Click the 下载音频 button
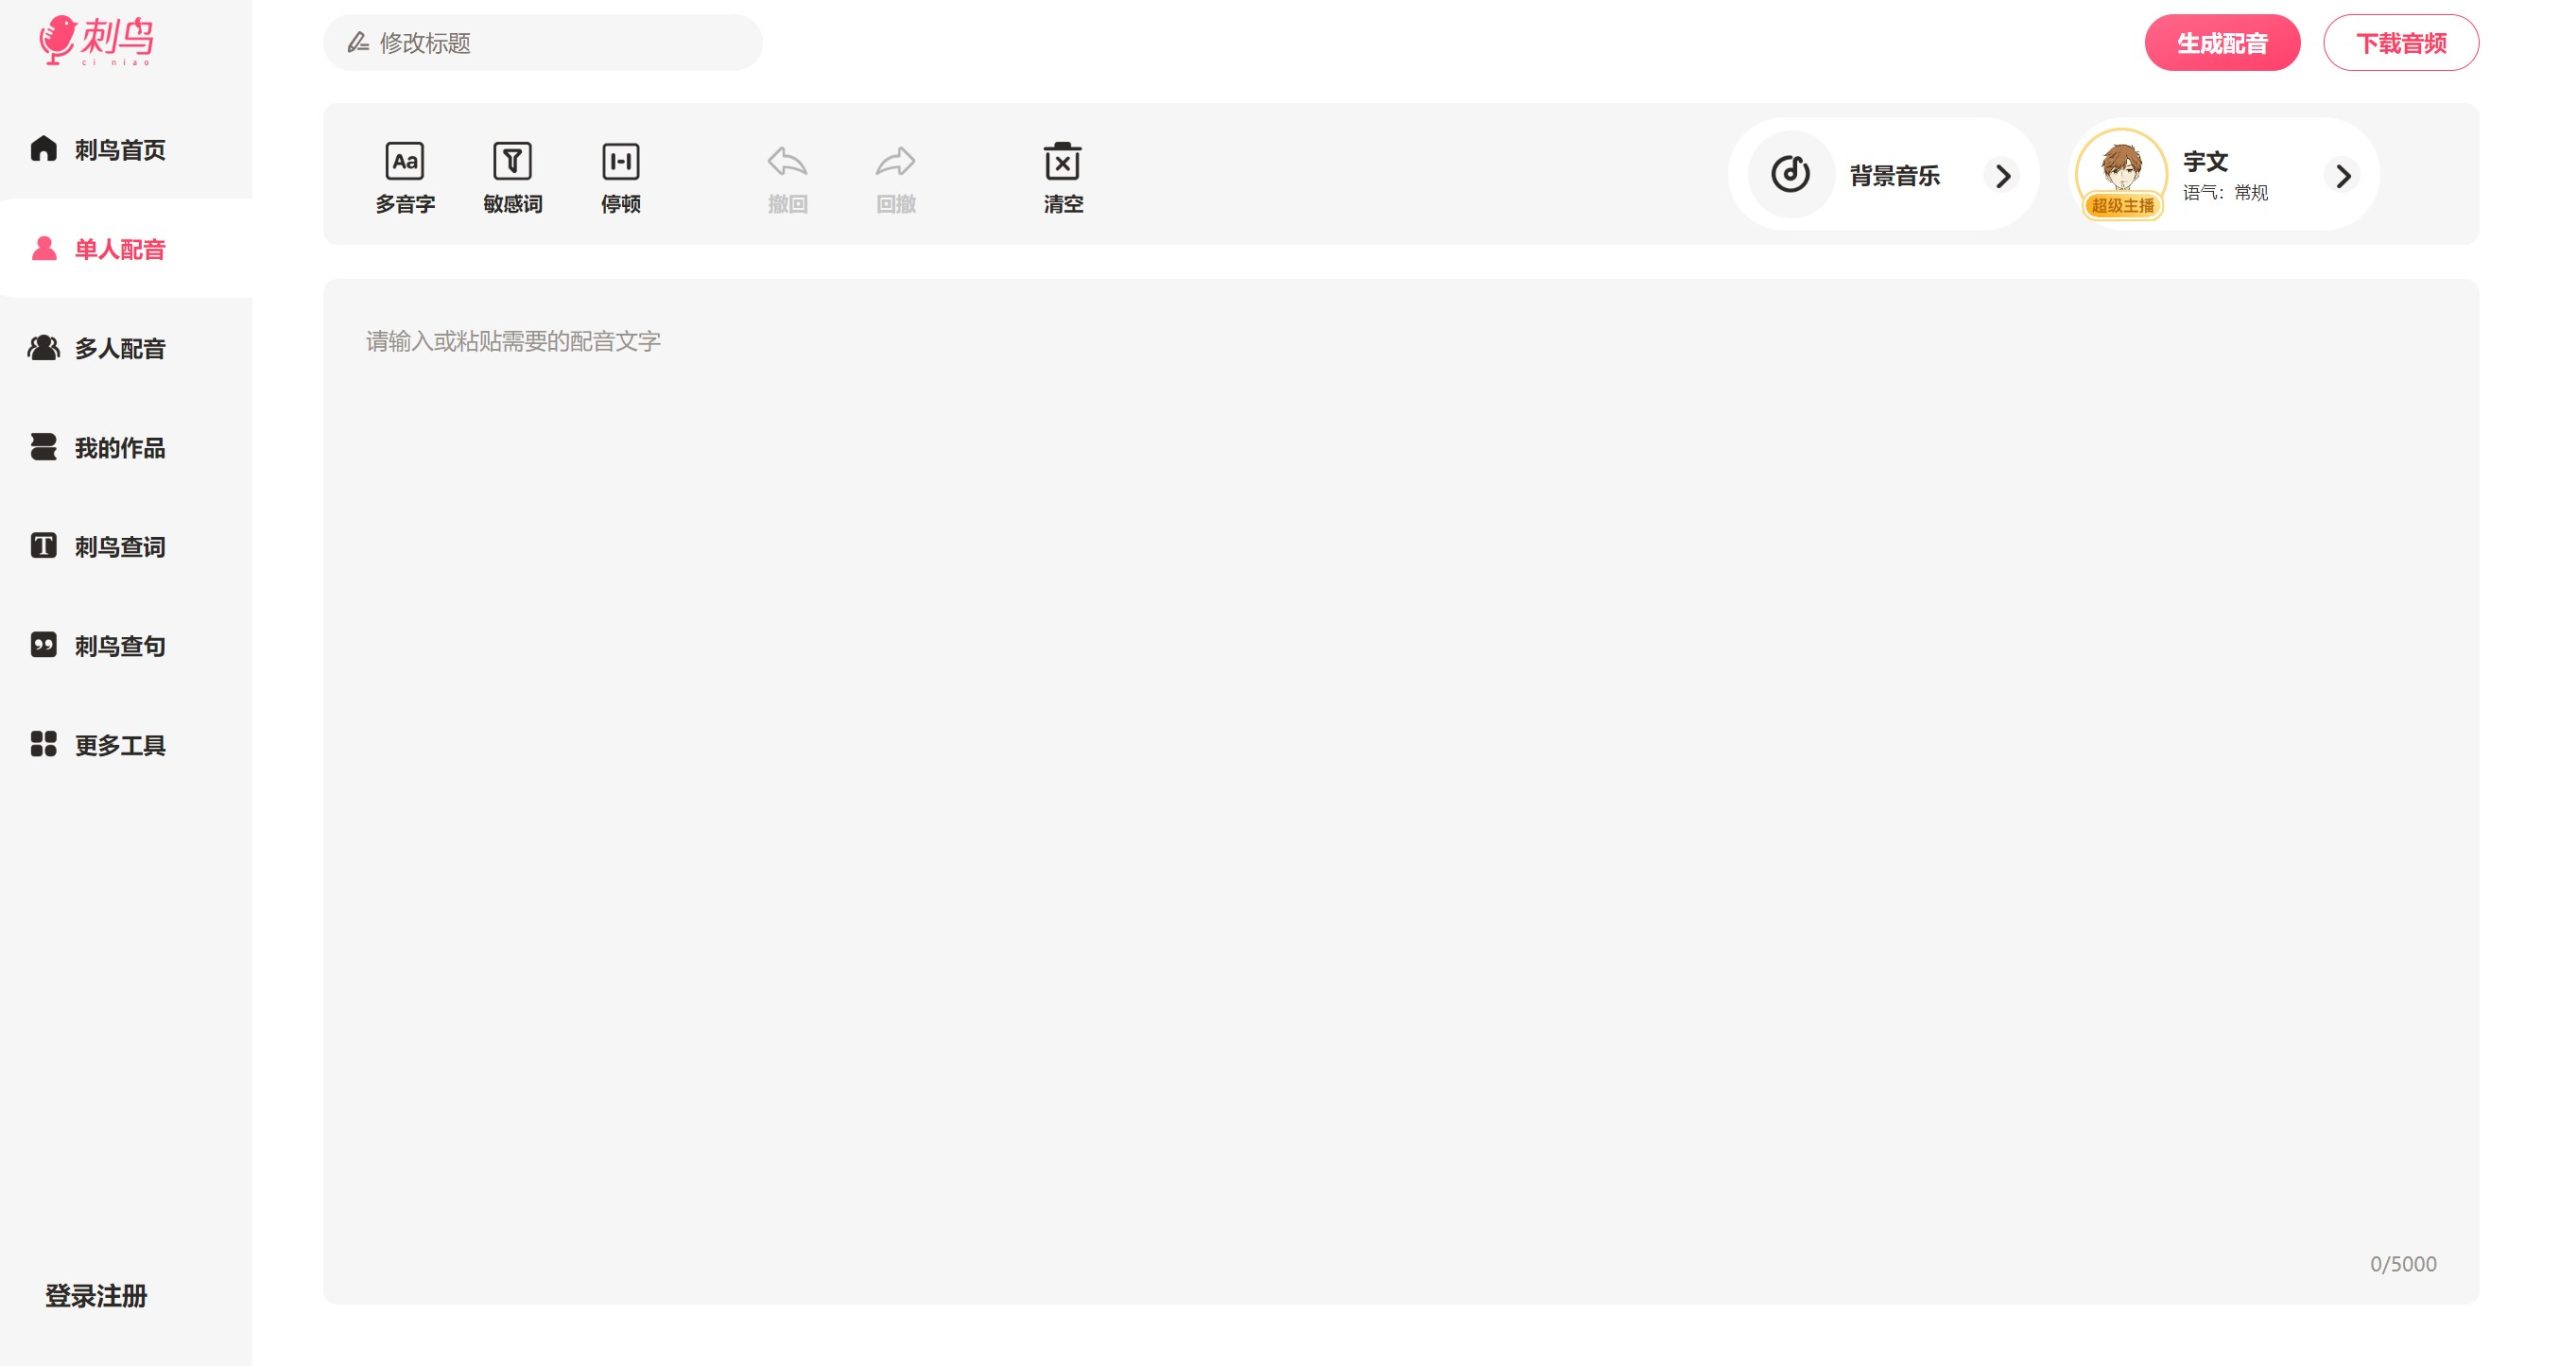The image size is (2560, 1366). pyautogui.click(x=2400, y=43)
